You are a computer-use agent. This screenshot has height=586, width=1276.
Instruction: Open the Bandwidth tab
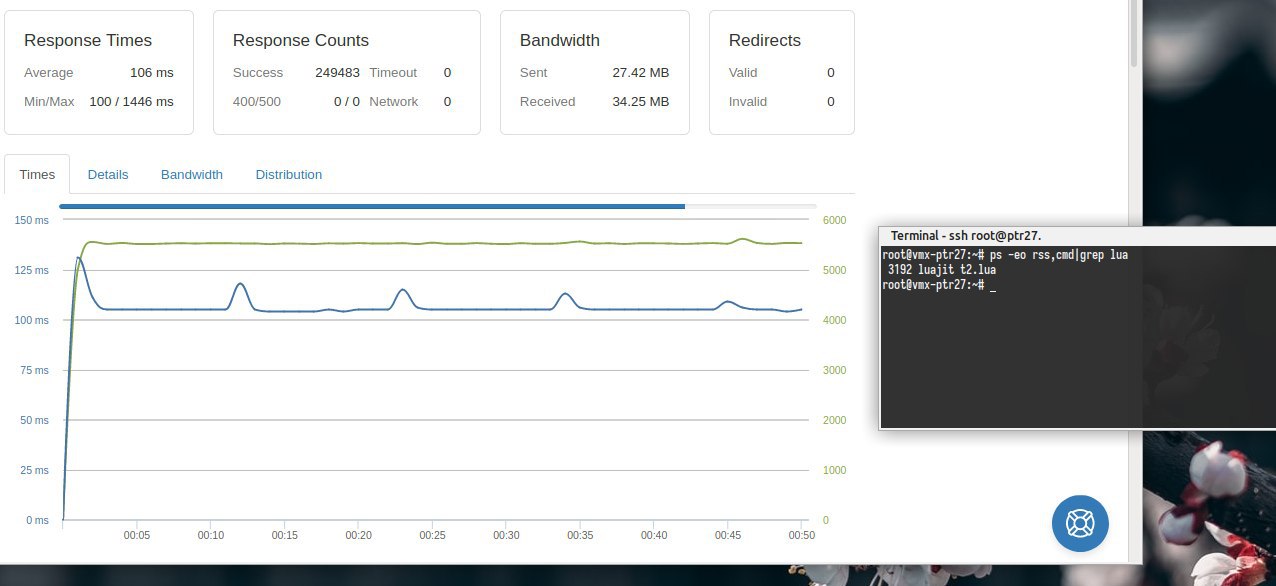[192, 174]
